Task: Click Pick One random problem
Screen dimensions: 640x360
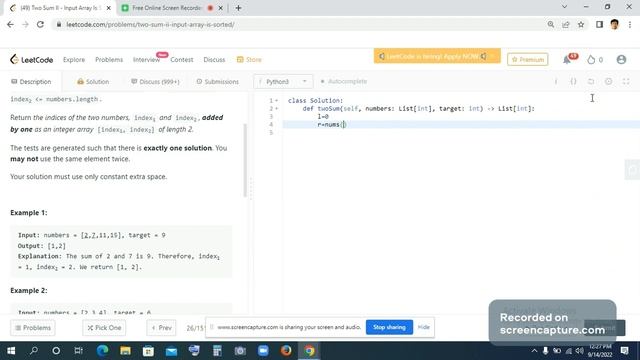Action: [x=104, y=328]
